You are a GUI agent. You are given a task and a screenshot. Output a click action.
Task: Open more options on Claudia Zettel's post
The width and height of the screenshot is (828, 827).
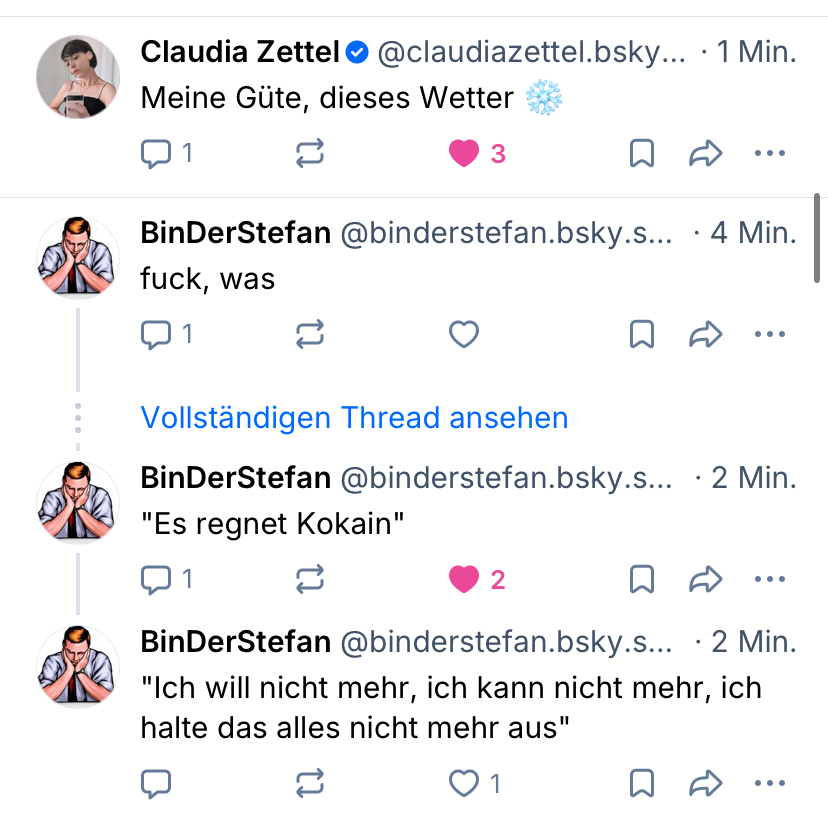coord(770,153)
